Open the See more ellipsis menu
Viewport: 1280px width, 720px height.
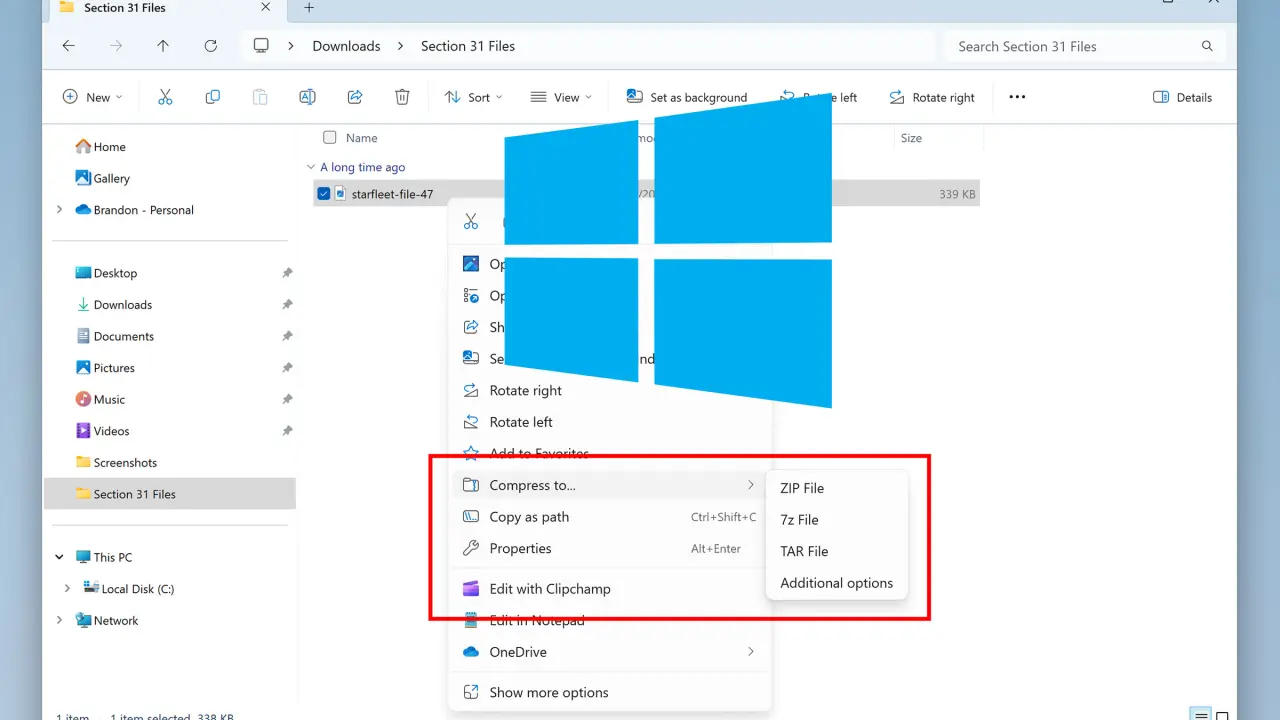[1017, 97]
